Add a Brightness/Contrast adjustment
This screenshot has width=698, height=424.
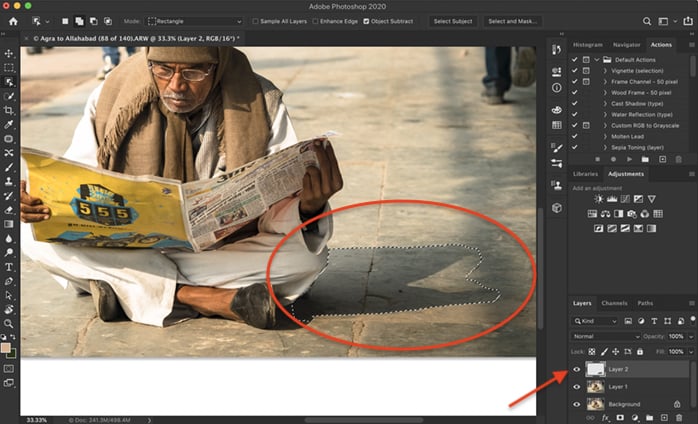click(x=599, y=199)
